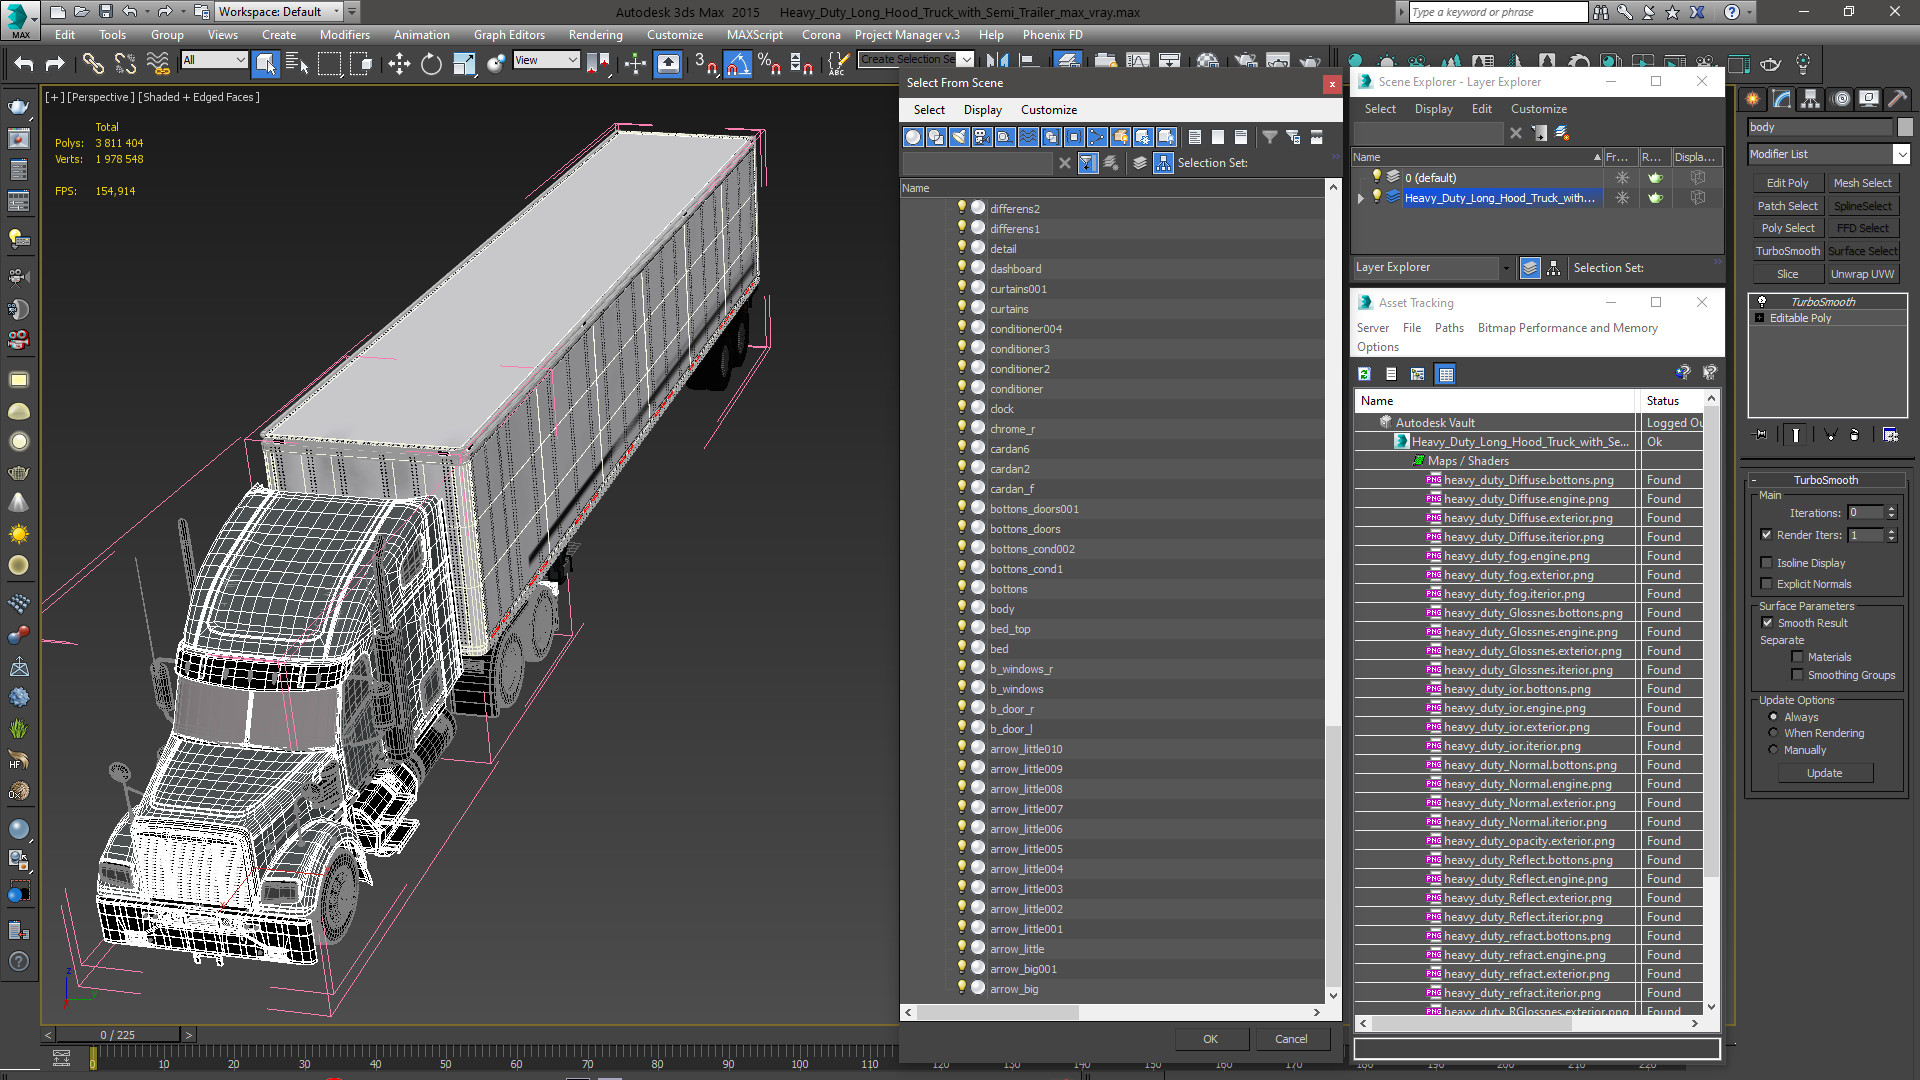Activate the Rotate tool

(x=431, y=64)
